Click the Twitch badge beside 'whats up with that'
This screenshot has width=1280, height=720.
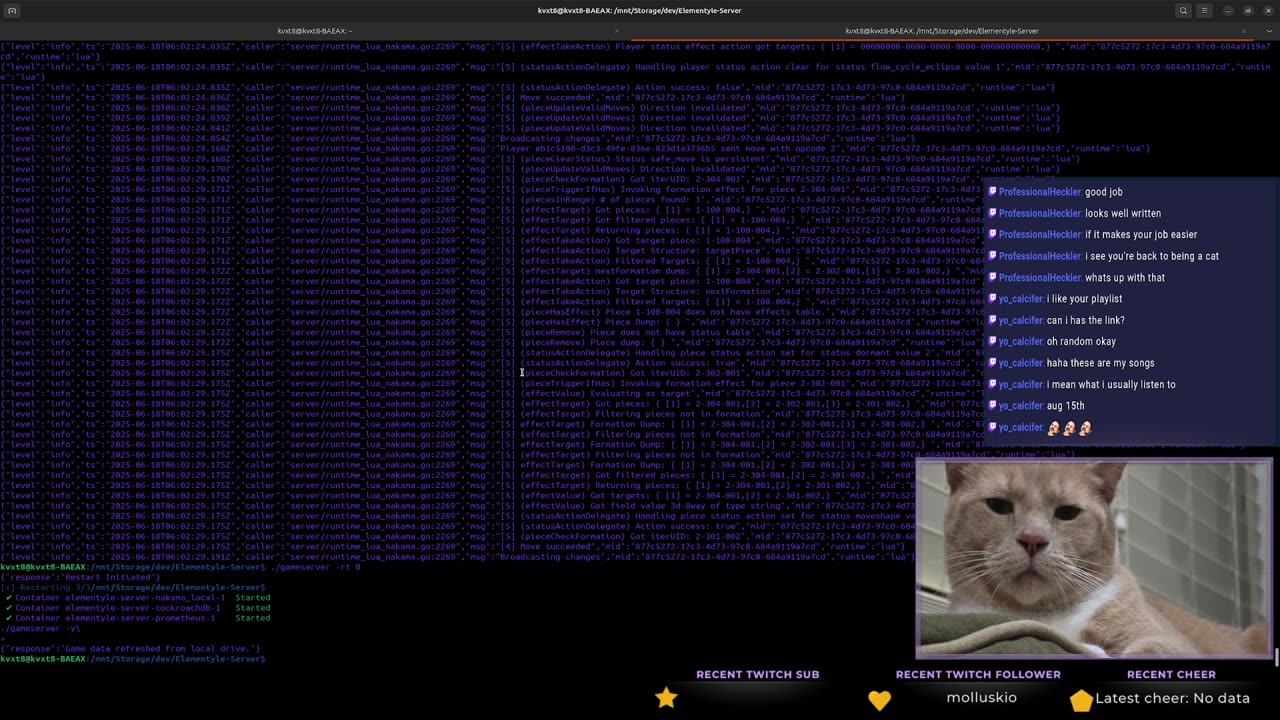coord(992,278)
